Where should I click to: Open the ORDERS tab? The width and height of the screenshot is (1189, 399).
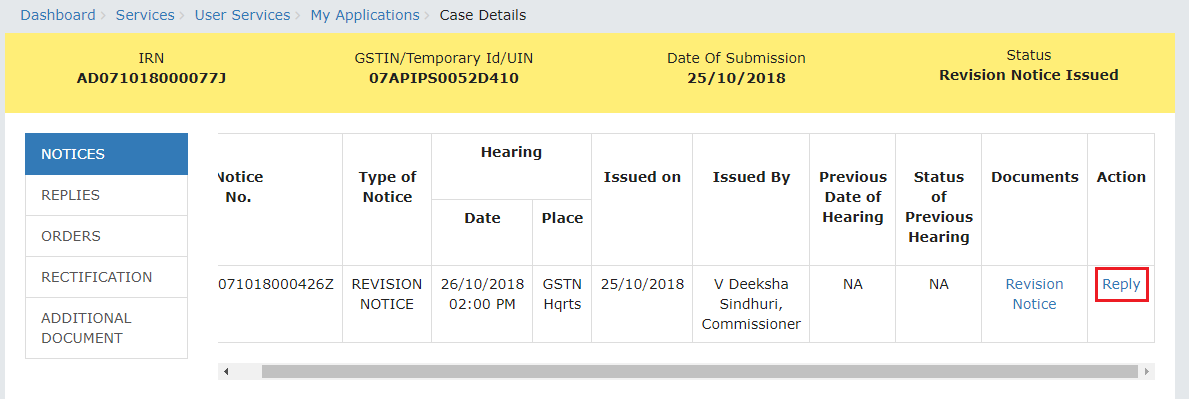click(x=106, y=236)
